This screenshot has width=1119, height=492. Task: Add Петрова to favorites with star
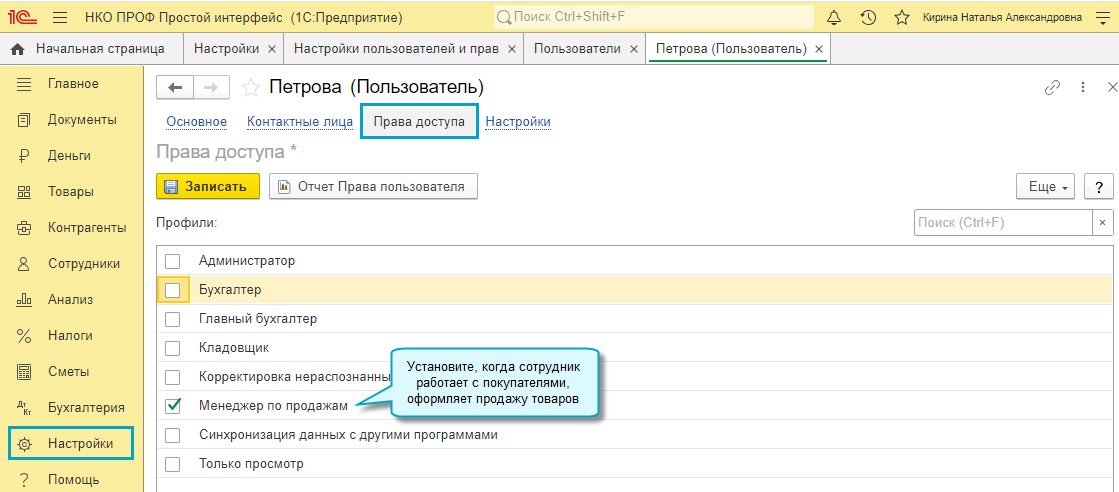(251, 88)
